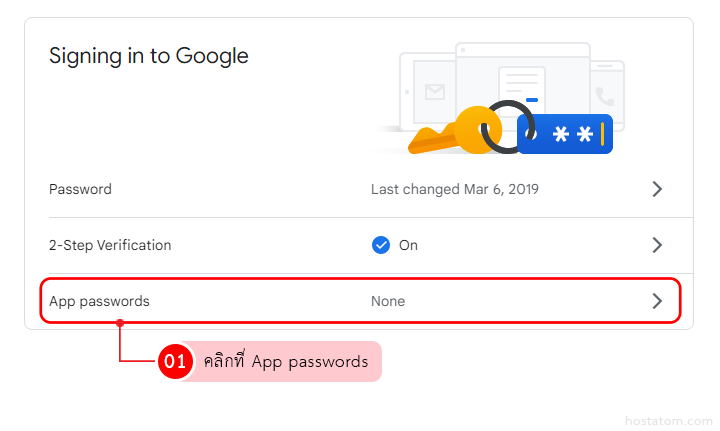This screenshot has height=431, width=720.
Task: Click the envelope icon in the illustration
Action: pos(434,93)
